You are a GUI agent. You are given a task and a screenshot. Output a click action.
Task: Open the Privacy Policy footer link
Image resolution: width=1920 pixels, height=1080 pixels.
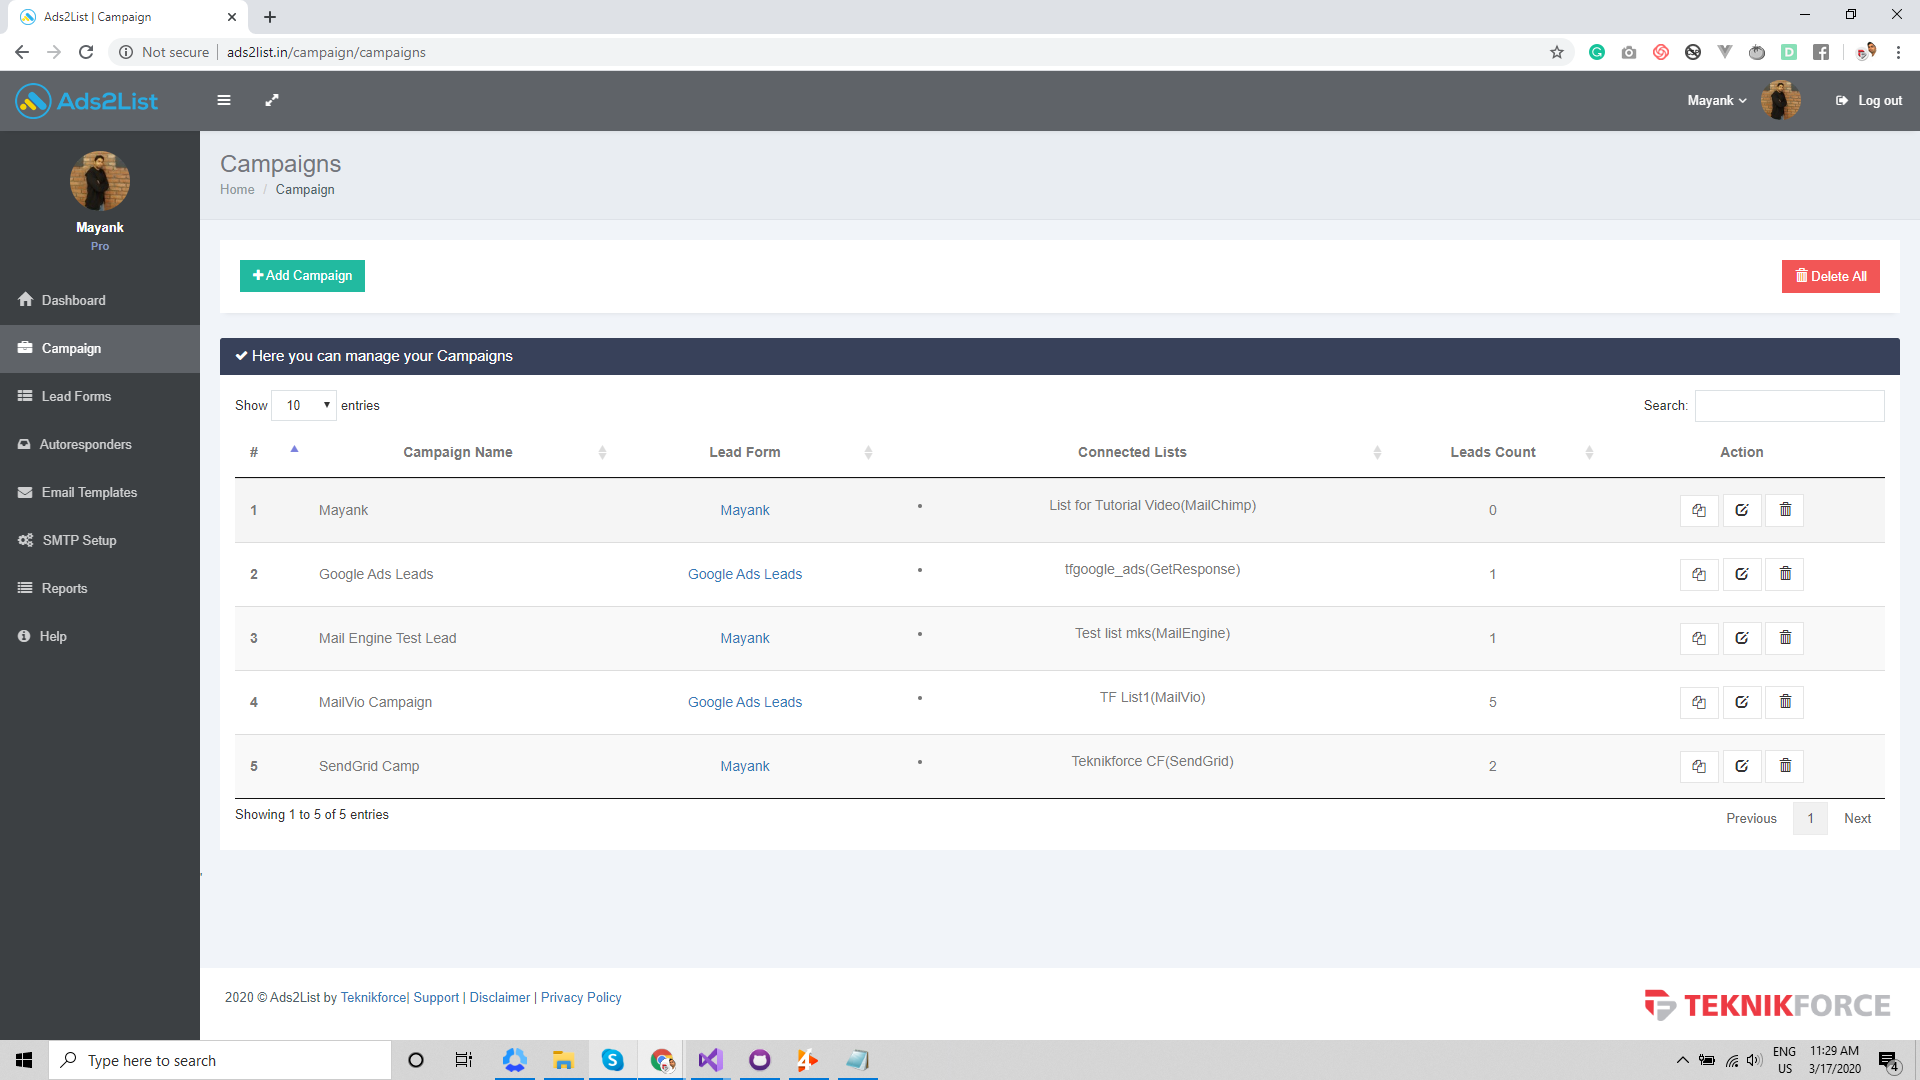click(x=581, y=997)
